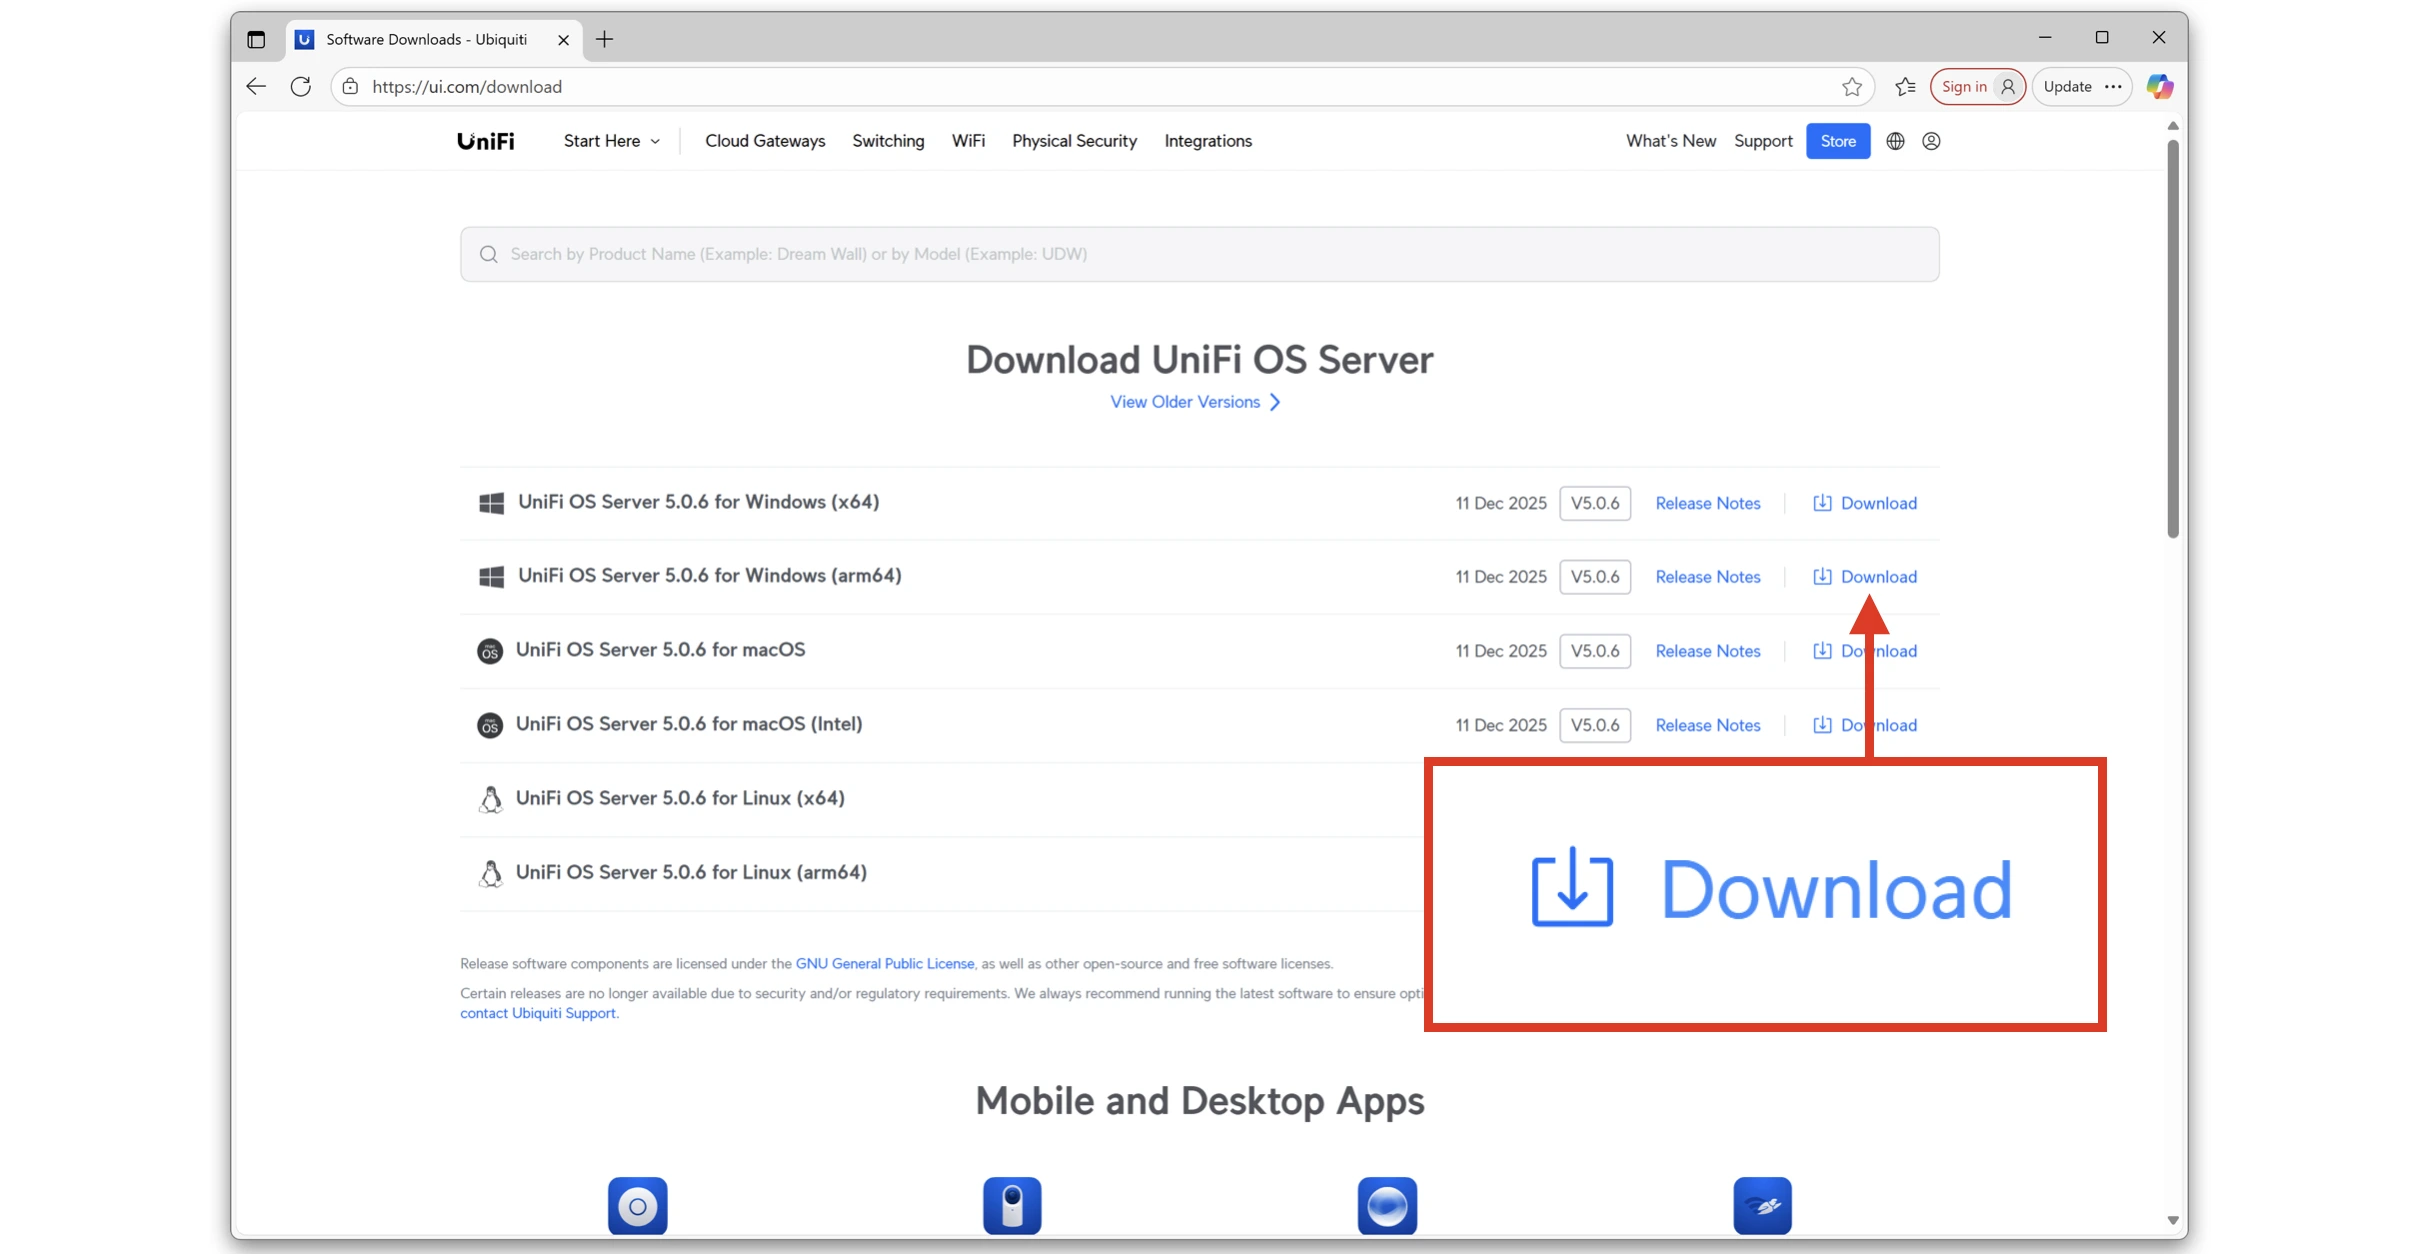Viewport: 2420px width, 1254px height.
Task: Open the user account icon in site header
Action: [x=1931, y=141]
